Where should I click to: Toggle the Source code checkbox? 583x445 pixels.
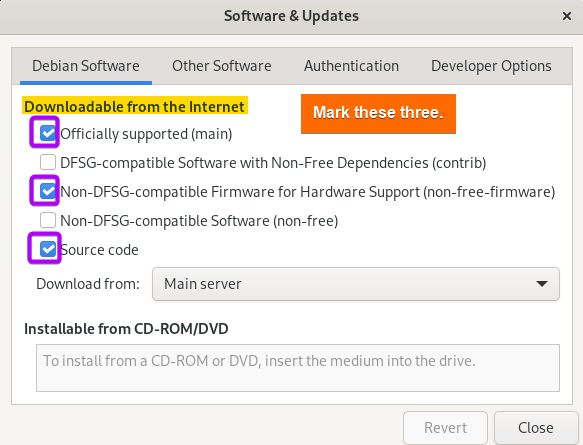coord(48,249)
